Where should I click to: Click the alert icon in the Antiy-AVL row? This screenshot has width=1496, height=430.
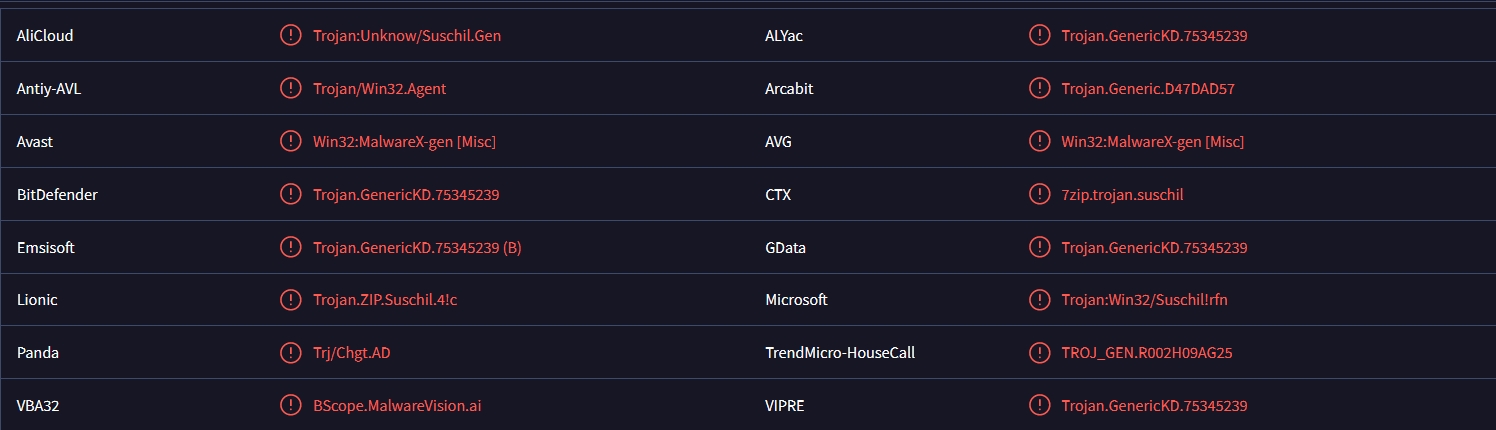[290, 89]
